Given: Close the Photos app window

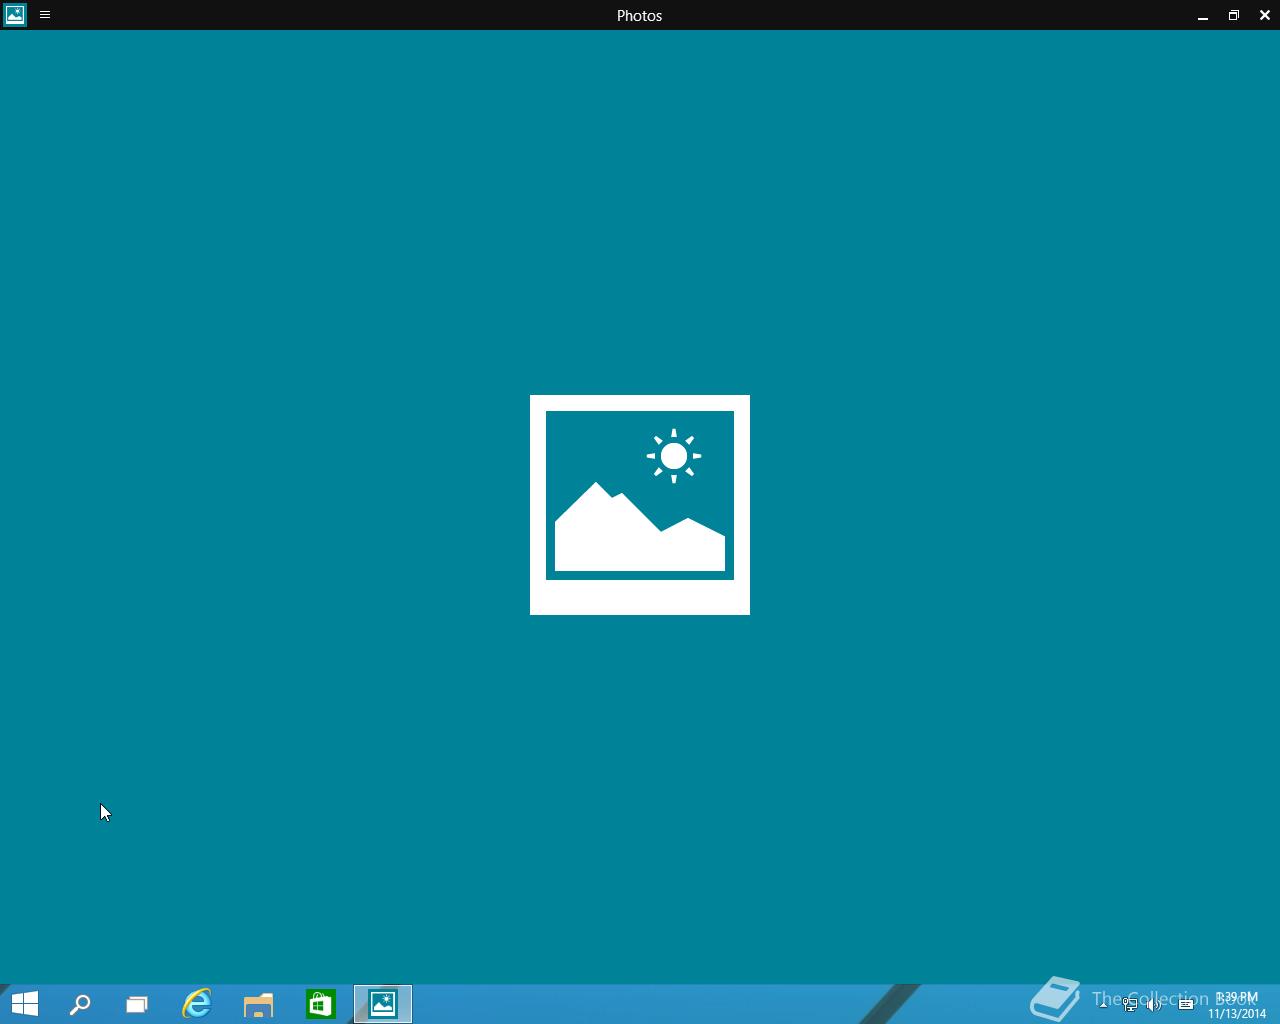Looking at the screenshot, I should [1264, 15].
